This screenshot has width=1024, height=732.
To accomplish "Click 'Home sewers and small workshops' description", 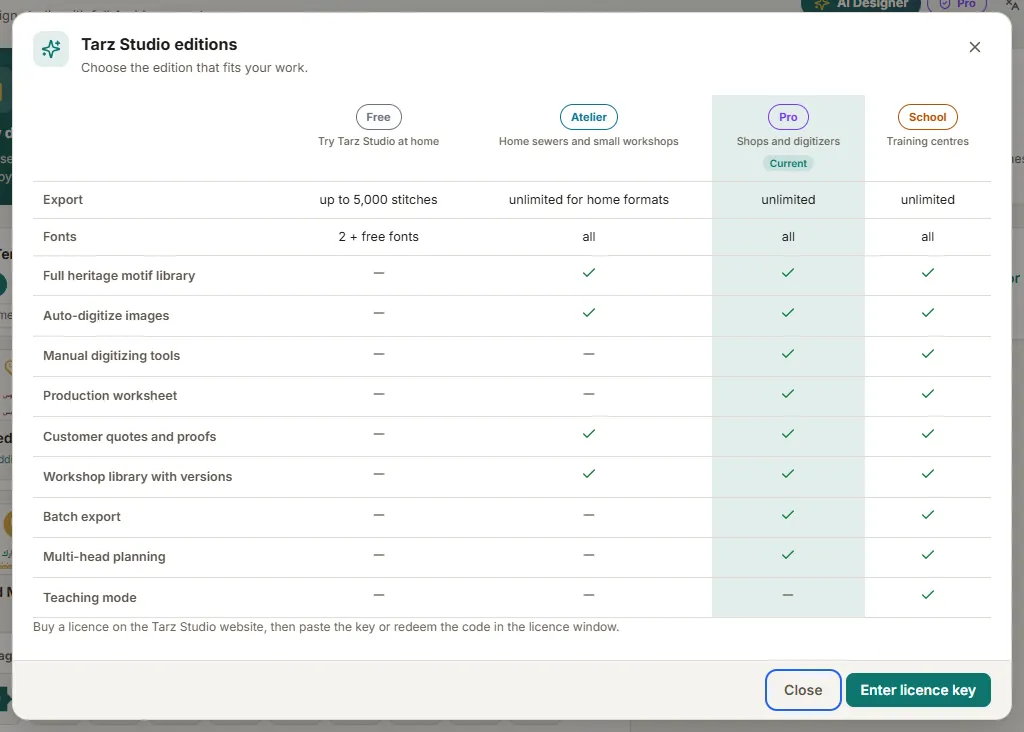I will coord(588,141).
